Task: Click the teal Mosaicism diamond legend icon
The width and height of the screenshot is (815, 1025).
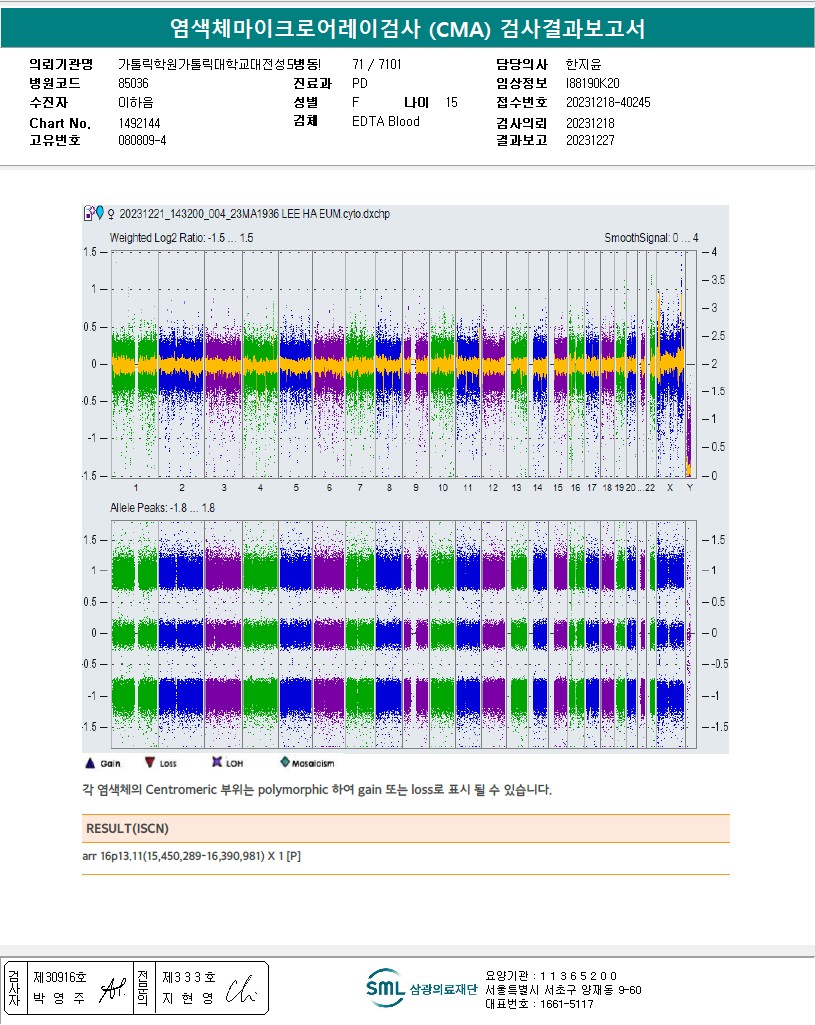Action: (284, 762)
